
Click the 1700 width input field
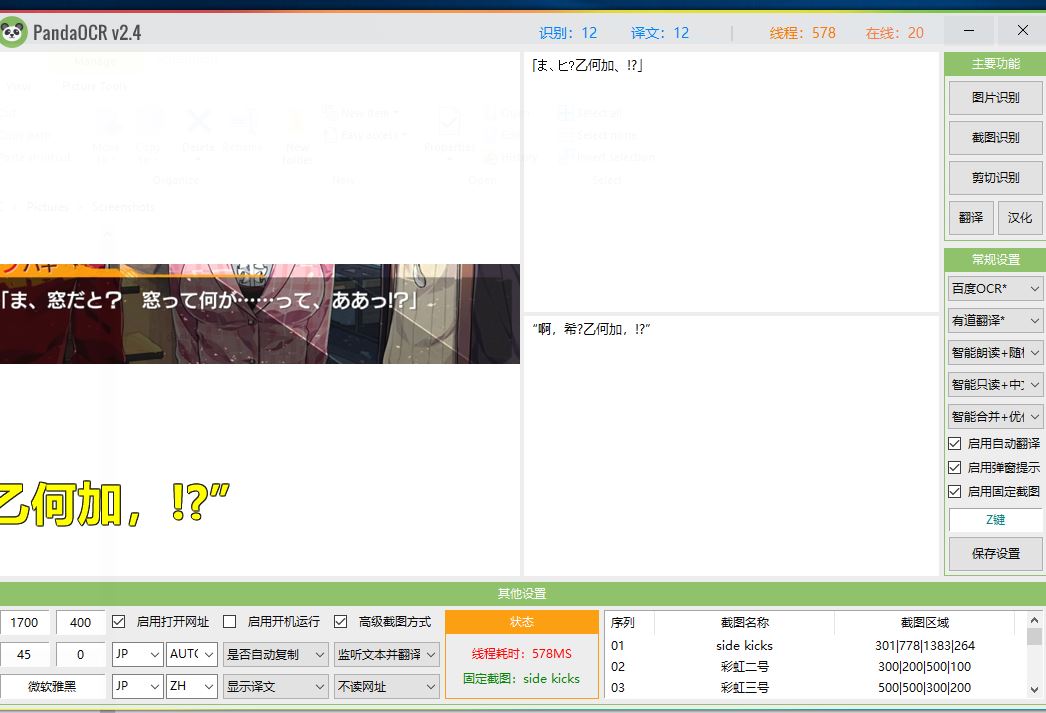click(x=25, y=622)
